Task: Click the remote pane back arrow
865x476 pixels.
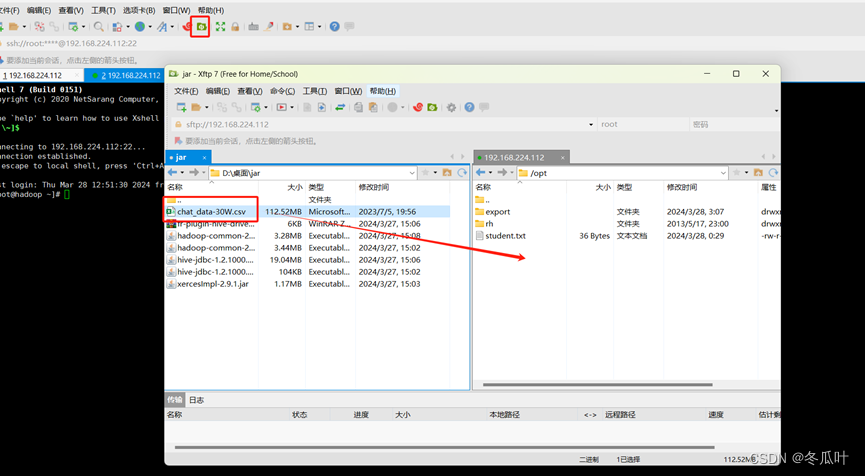Action: click(x=480, y=173)
